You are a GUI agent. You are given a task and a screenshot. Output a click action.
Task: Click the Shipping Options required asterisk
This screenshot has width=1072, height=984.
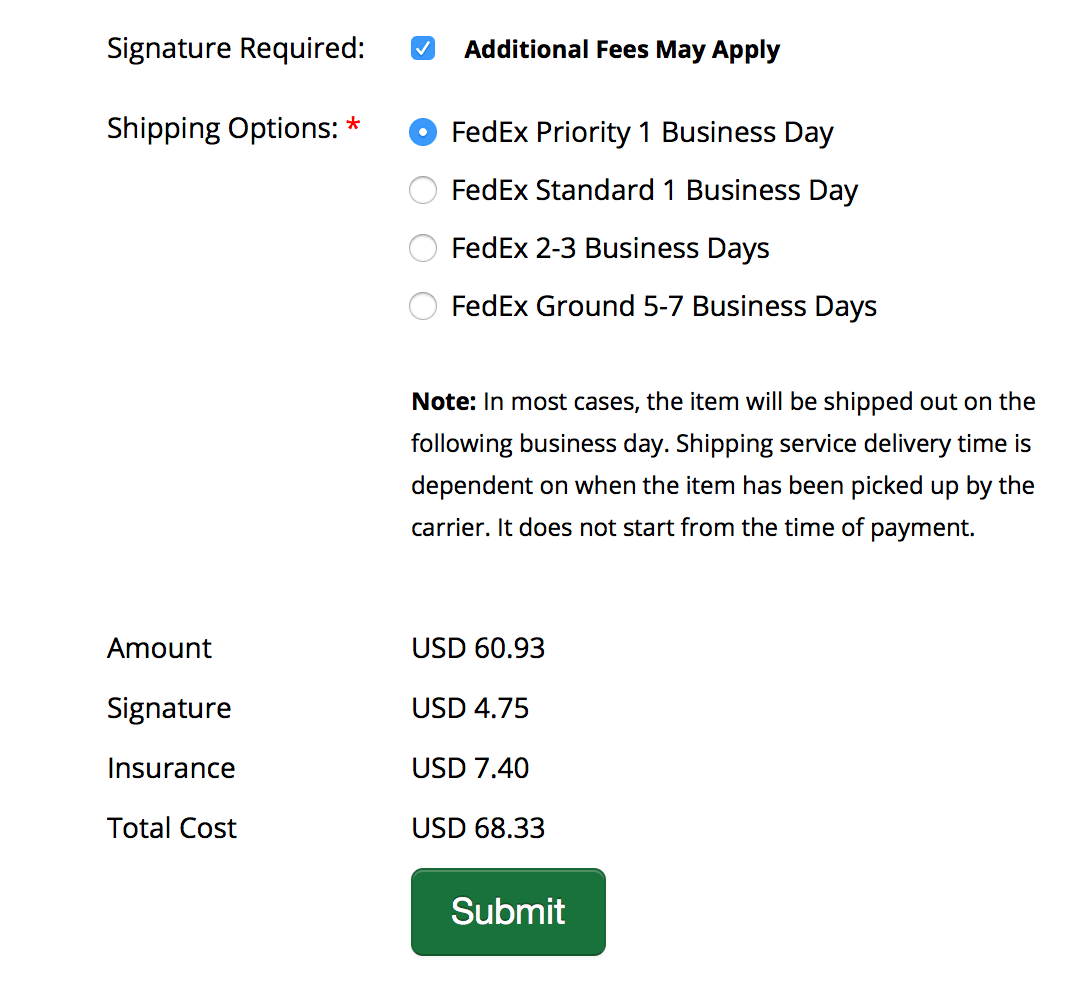[x=353, y=122]
